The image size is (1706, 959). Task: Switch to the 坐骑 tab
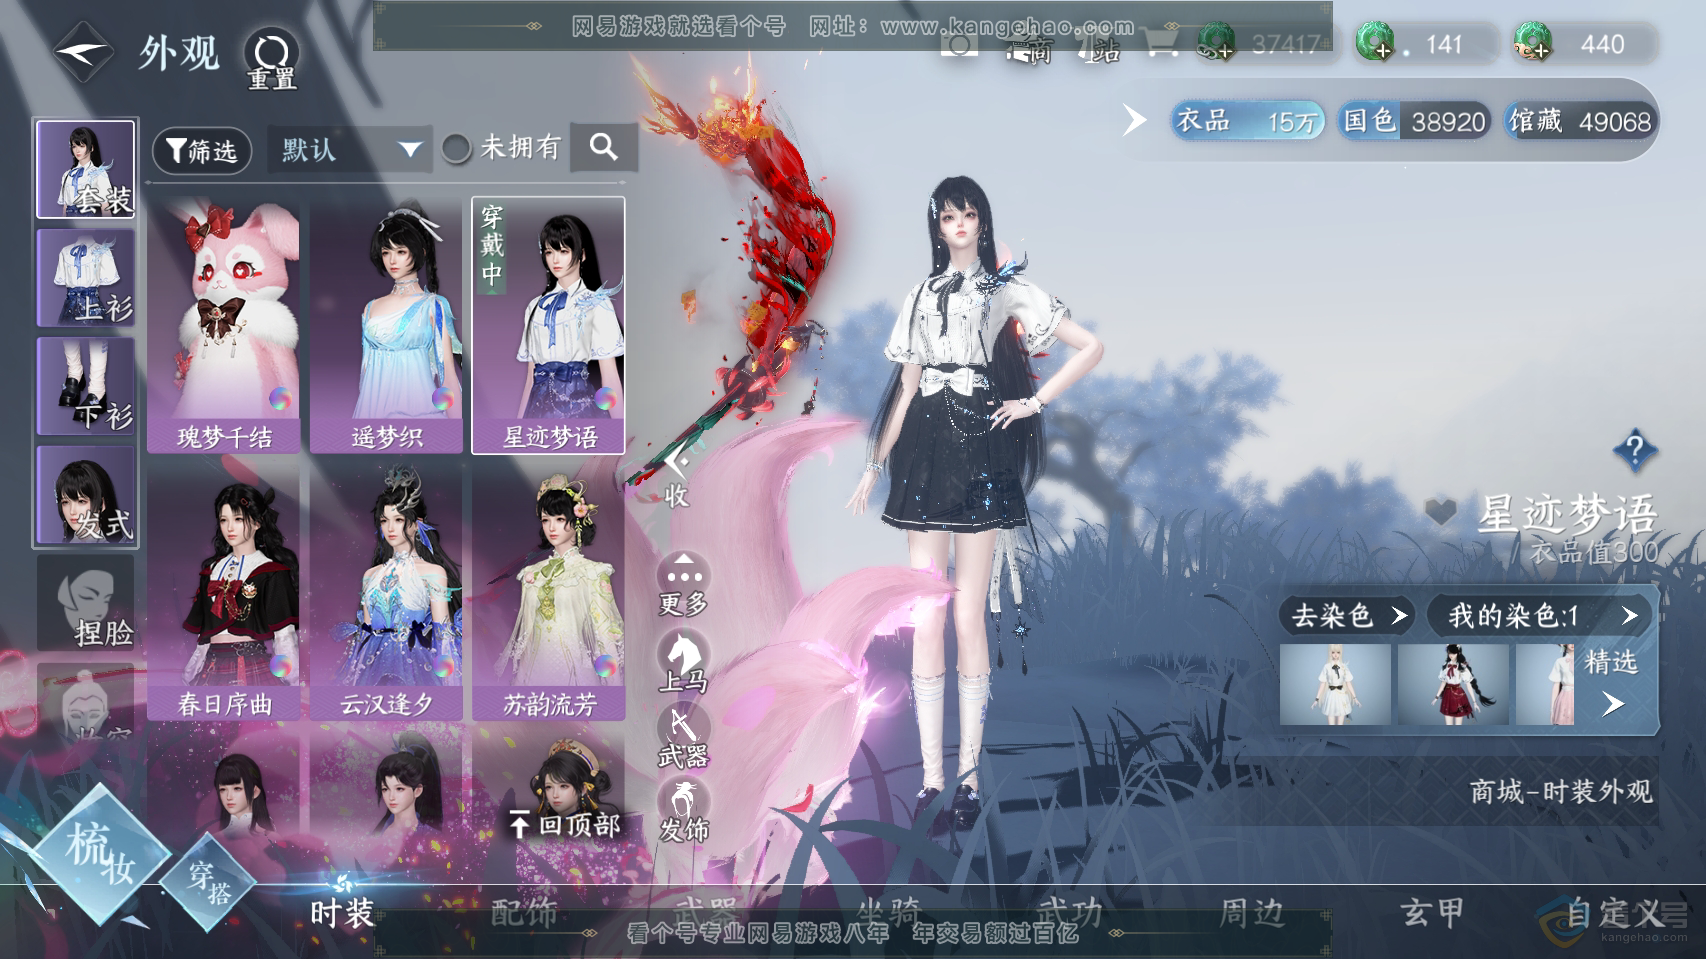tap(888, 913)
